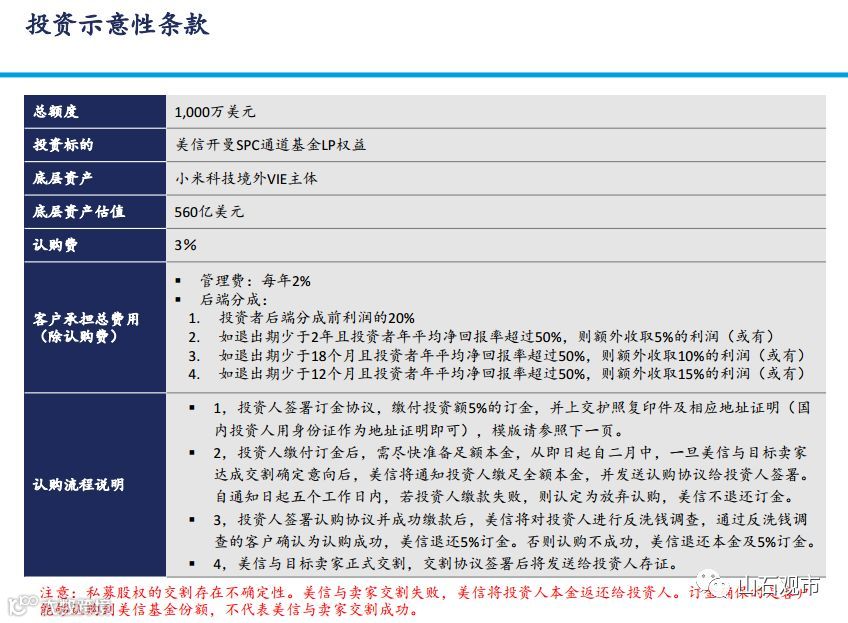The image size is (848, 623).
Task: Select the 认购流程说明 row label
Action: pos(78,485)
